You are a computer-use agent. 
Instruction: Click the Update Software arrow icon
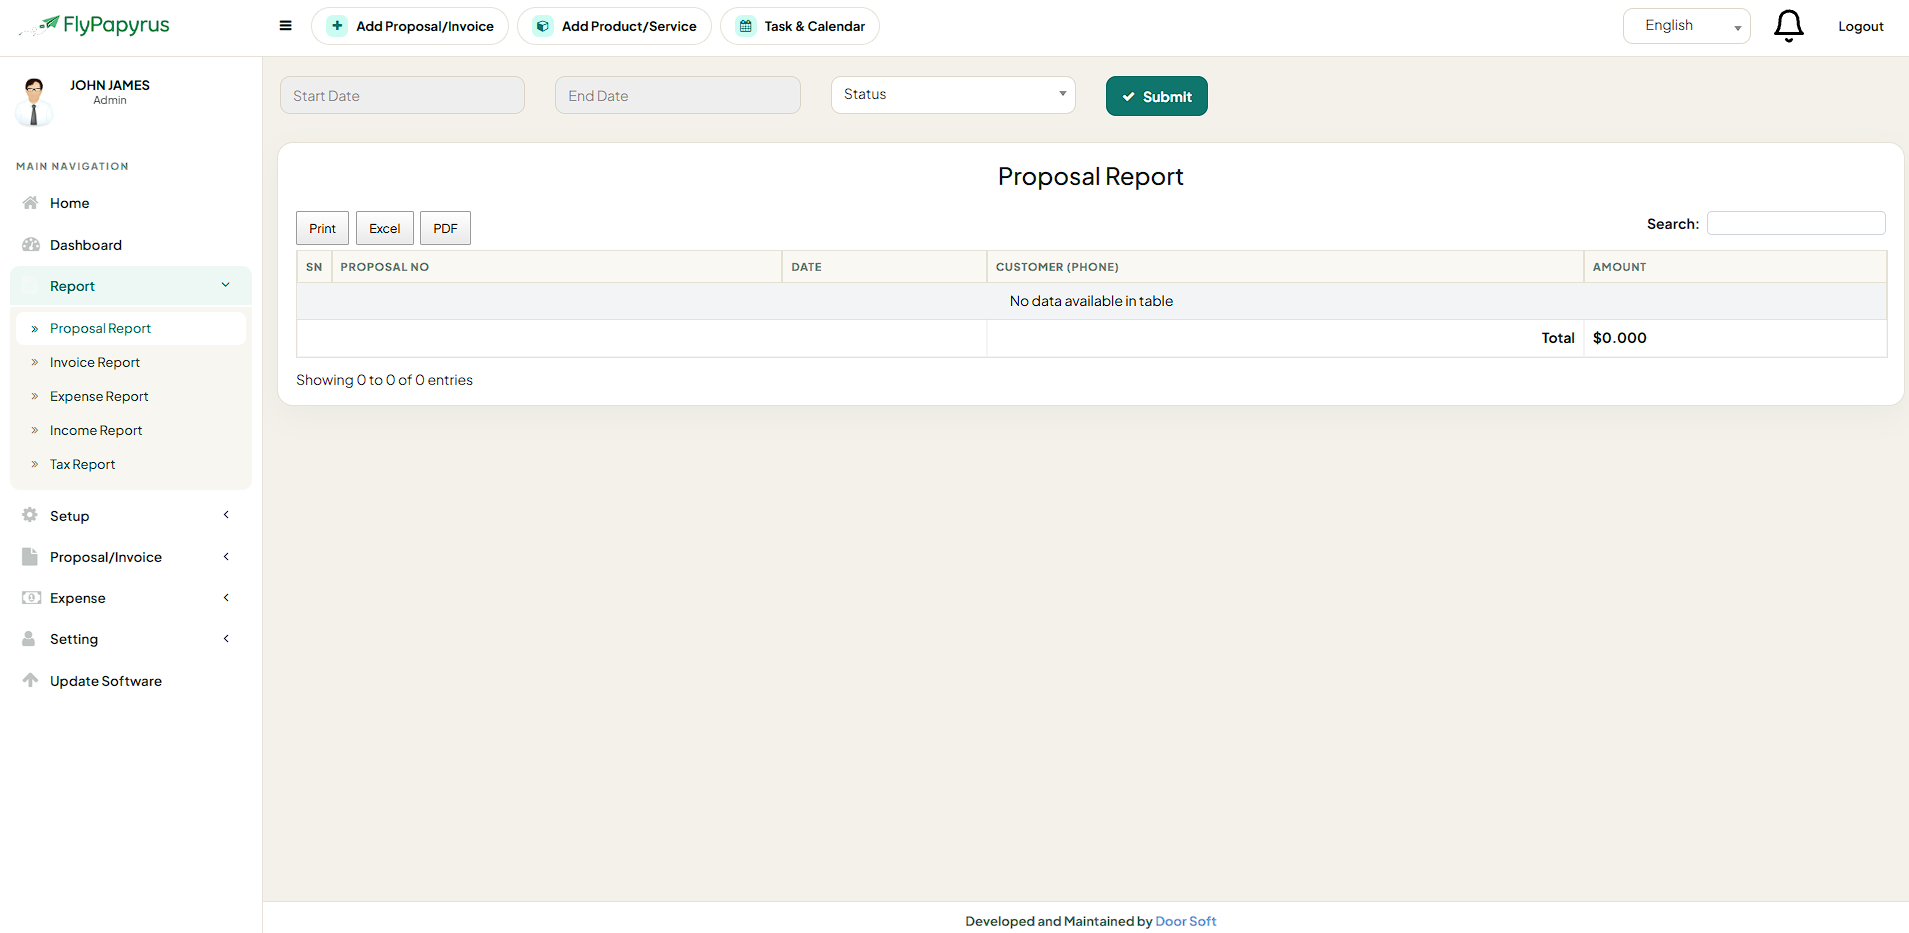click(30, 680)
